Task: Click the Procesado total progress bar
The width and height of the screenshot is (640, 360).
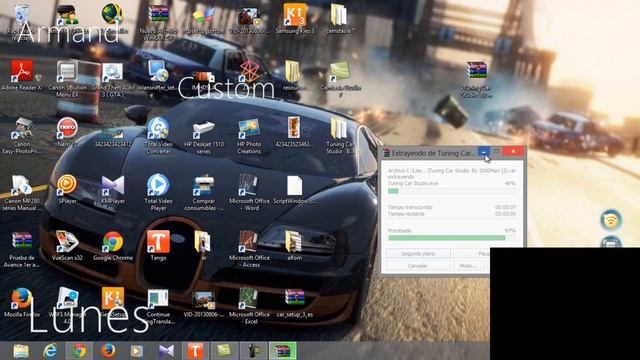Action: pos(451,238)
